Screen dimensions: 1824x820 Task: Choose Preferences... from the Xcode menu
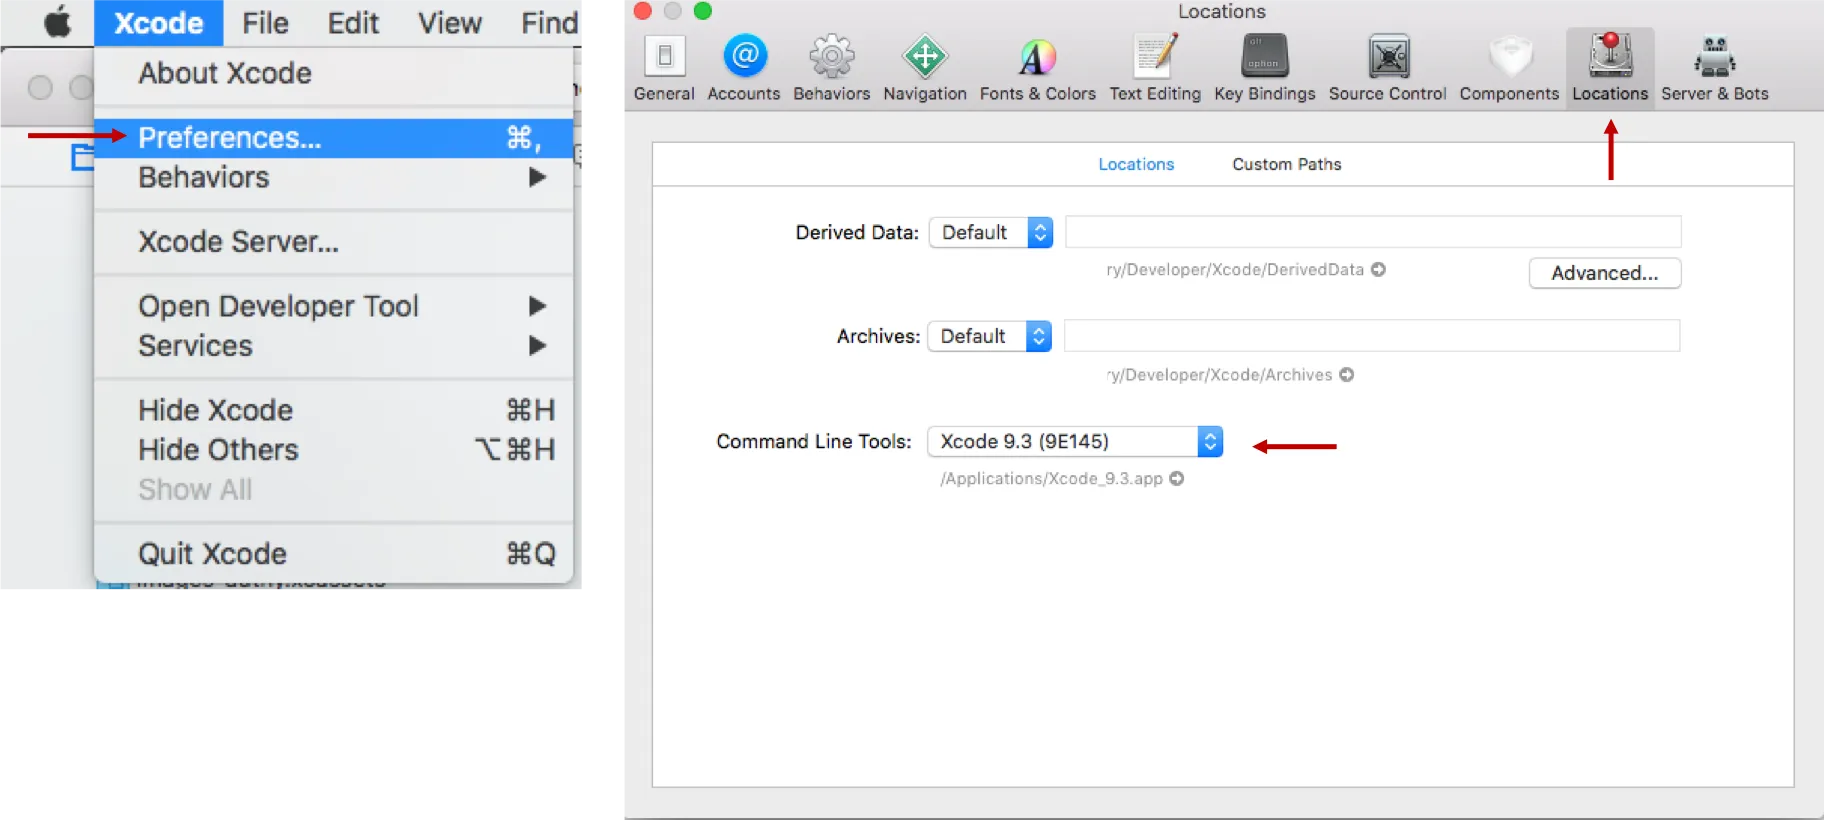(x=334, y=138)
